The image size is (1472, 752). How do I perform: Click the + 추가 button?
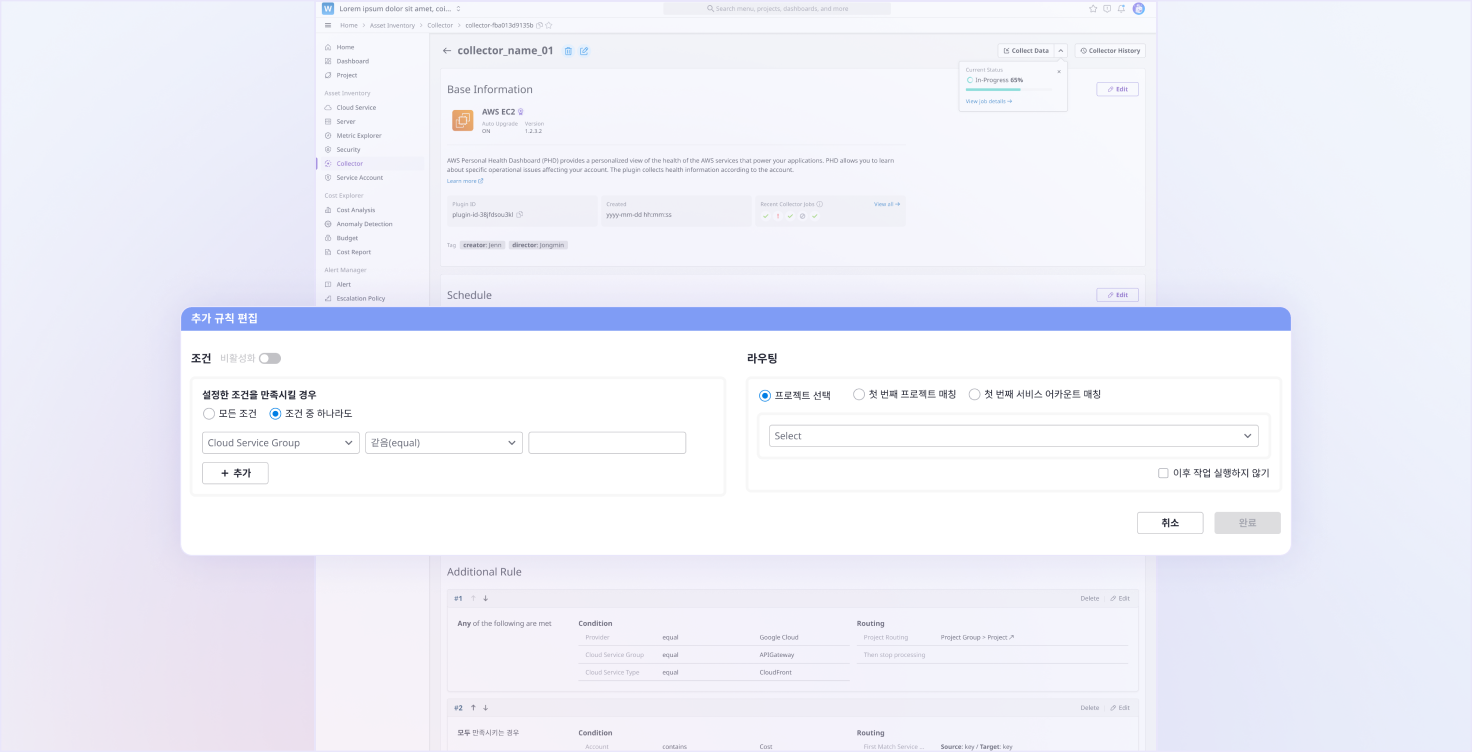click(x=235, y=473)
